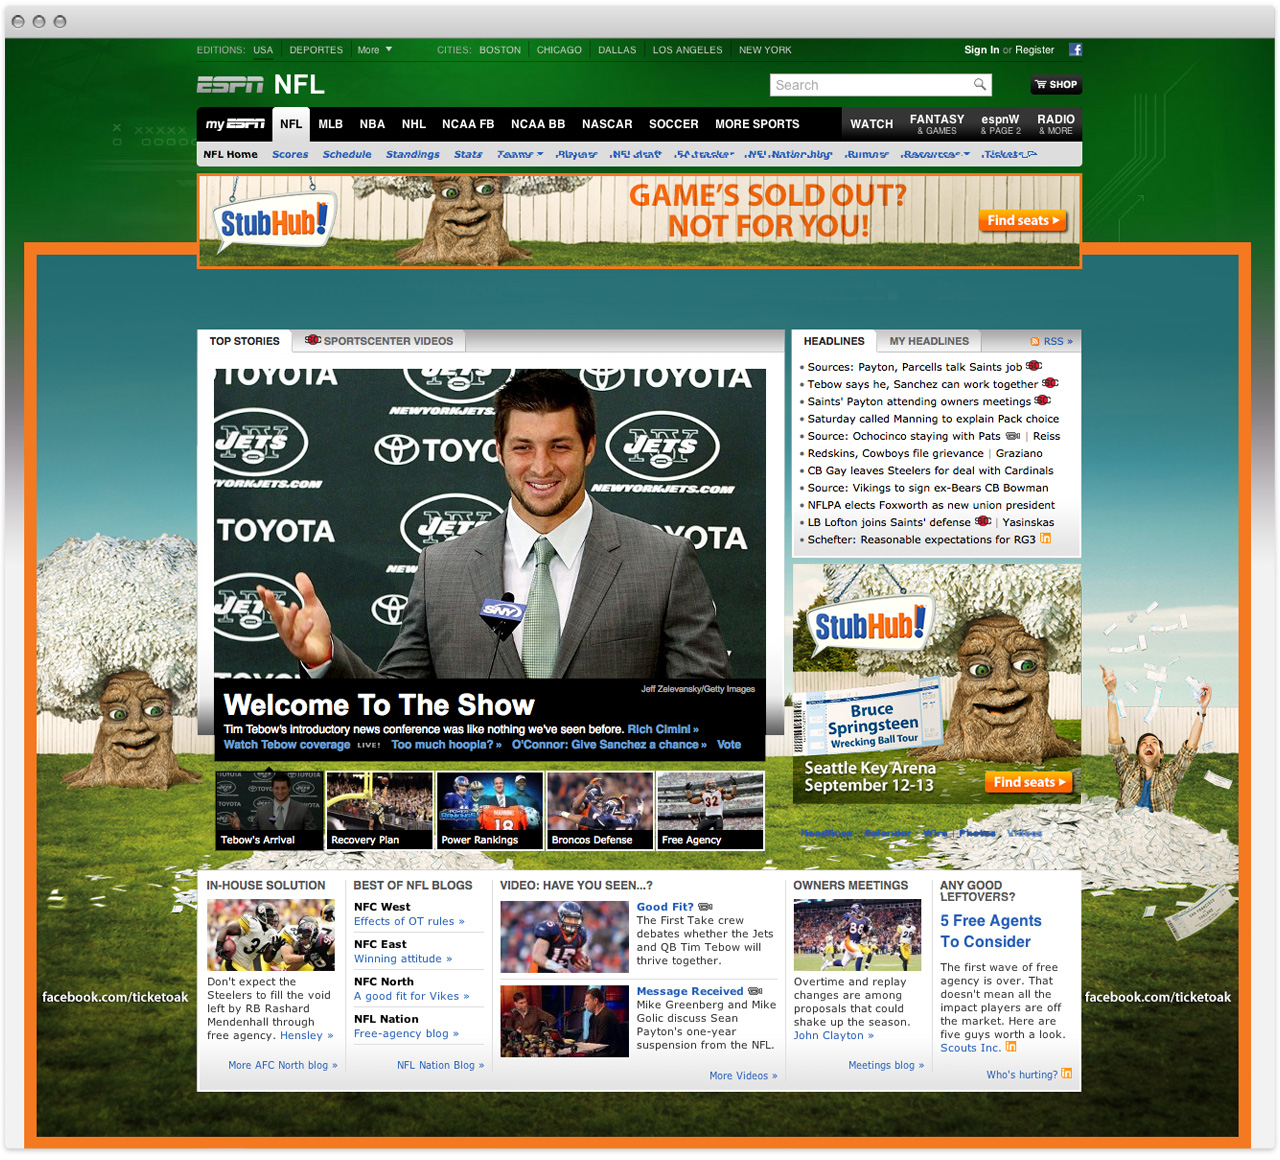The width and height of the screenshot is (1280, 1160).
Task: Open headline about CB Gay leaving Steelers
Action: 930,470
